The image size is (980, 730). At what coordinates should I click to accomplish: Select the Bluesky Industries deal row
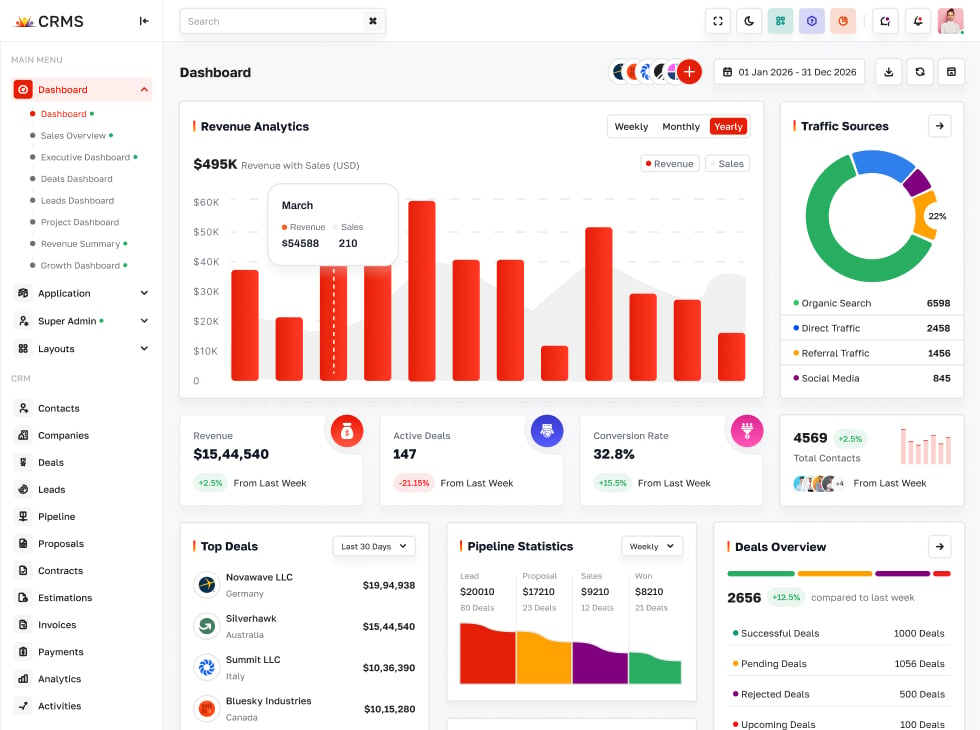click(304, 709)
